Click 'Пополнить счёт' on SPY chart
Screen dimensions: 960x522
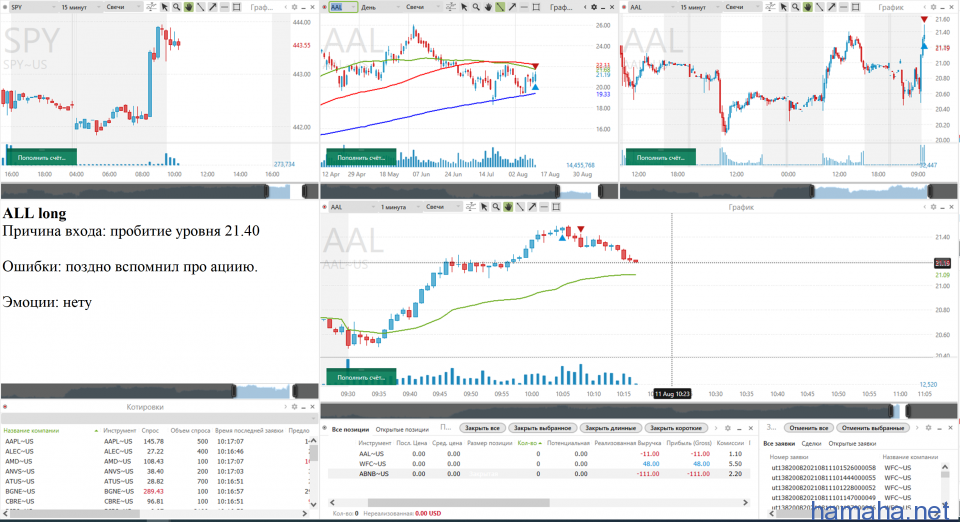[41, 157]
